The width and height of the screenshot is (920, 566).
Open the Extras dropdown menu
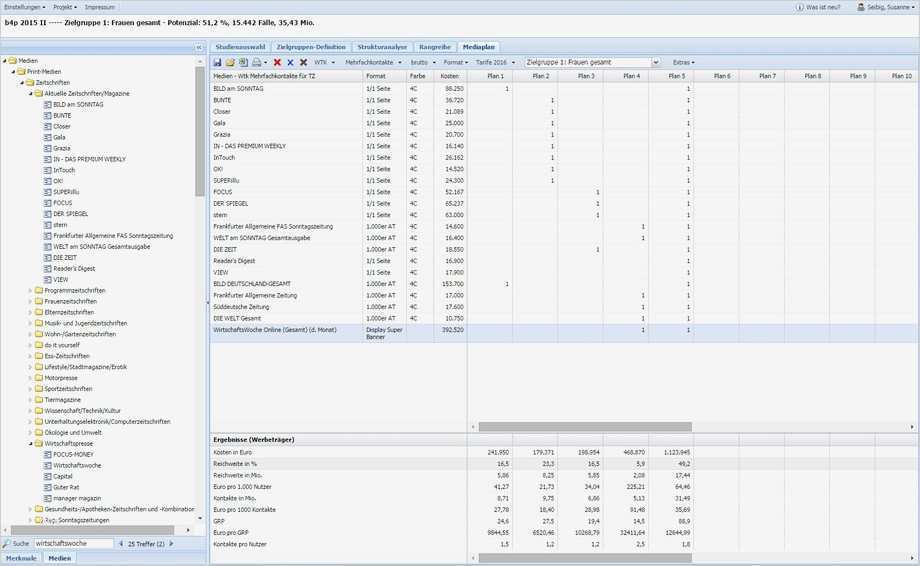pyautogui.click(x=683, y=62)
